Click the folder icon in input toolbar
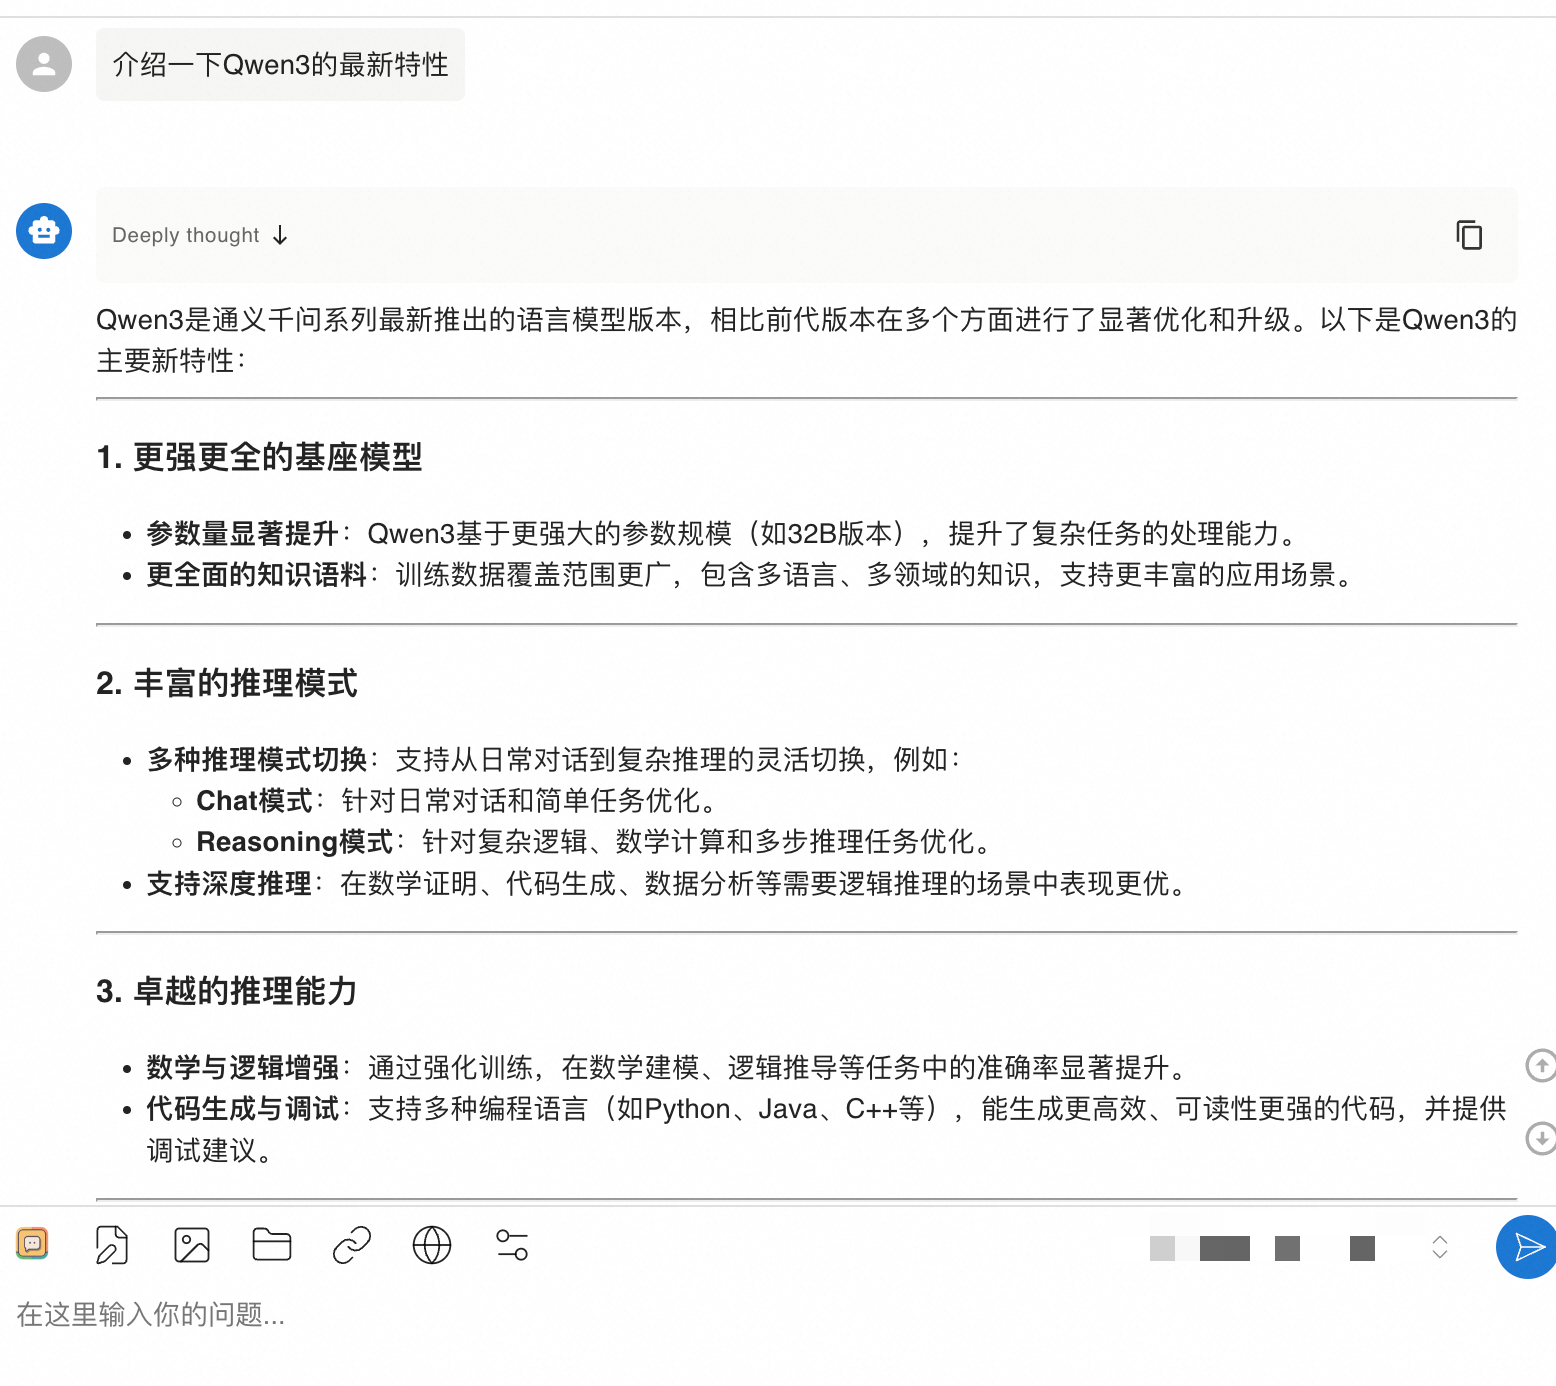The image size is (1556, 1386). (272, 1244)
